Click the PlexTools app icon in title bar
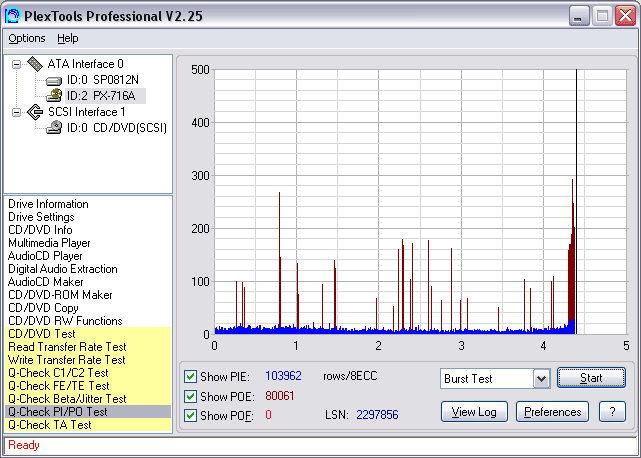The width and height of the screenshot is (641, 458). point(12,16)
